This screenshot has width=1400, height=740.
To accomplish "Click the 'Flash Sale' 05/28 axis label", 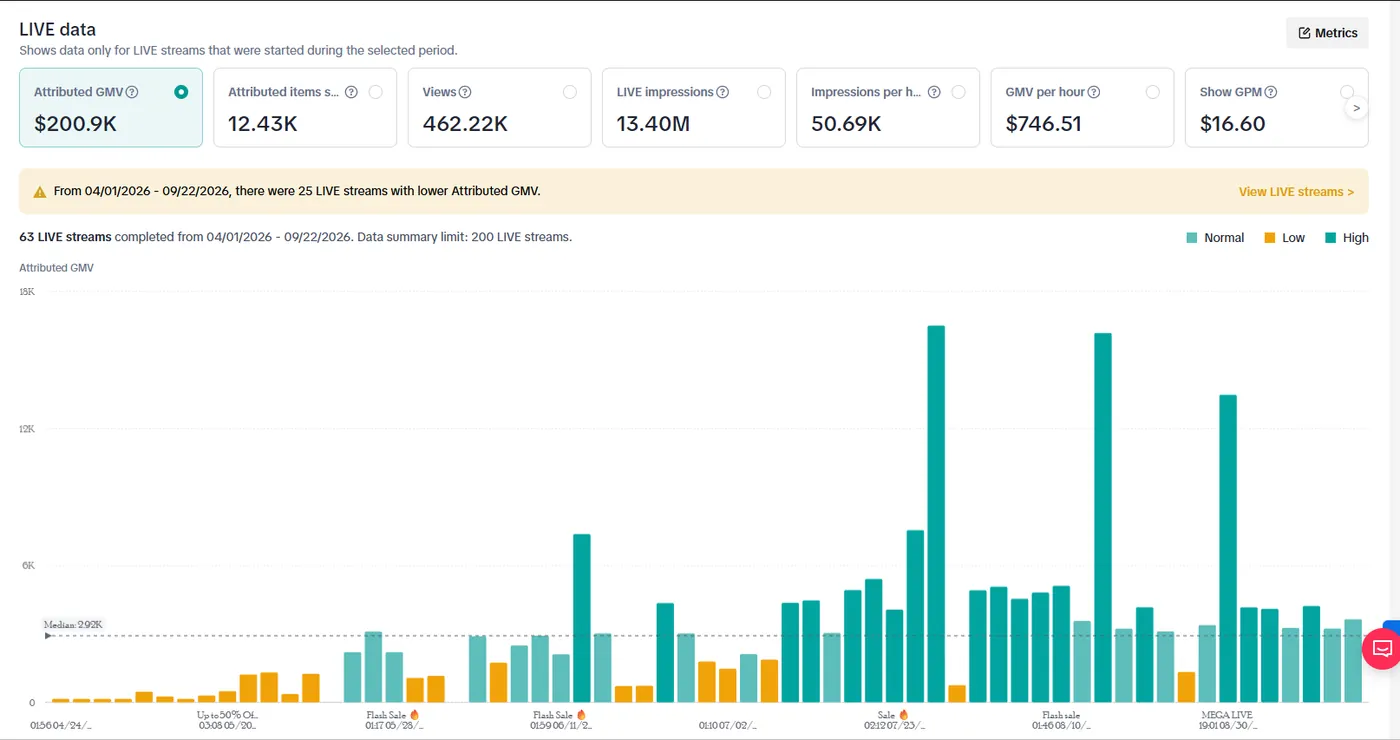I will [393, 715].
